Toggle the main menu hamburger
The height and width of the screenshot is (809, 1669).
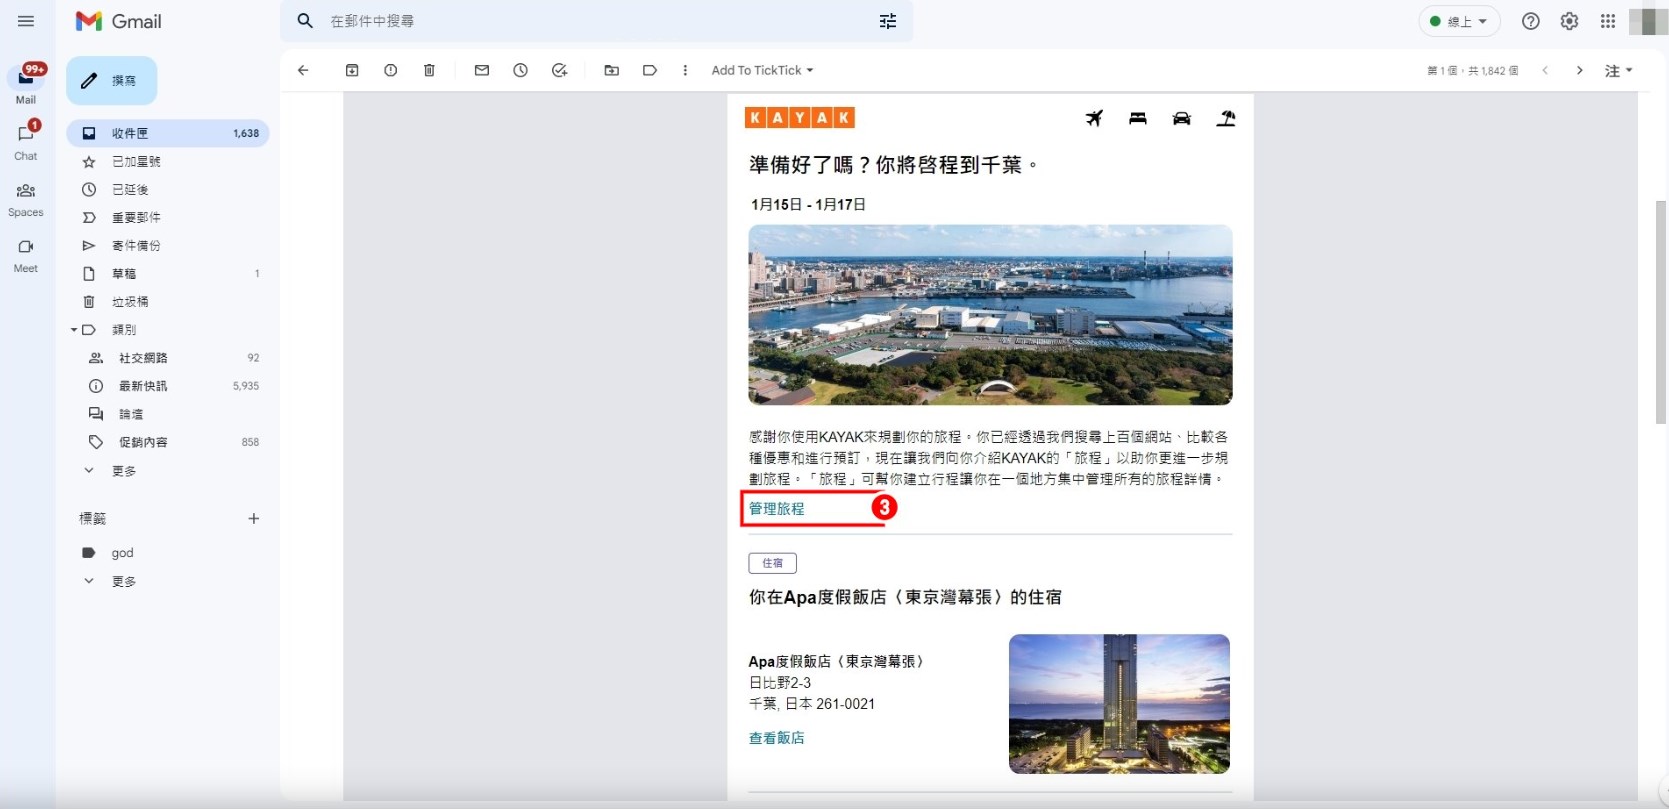[26, 21]
